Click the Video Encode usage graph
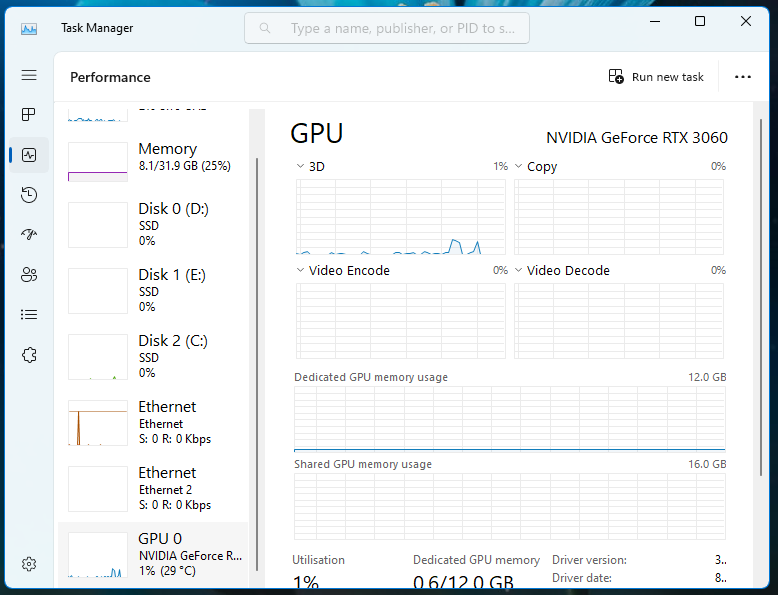Screen dimensions: 778x595 [x=400, y=321]
